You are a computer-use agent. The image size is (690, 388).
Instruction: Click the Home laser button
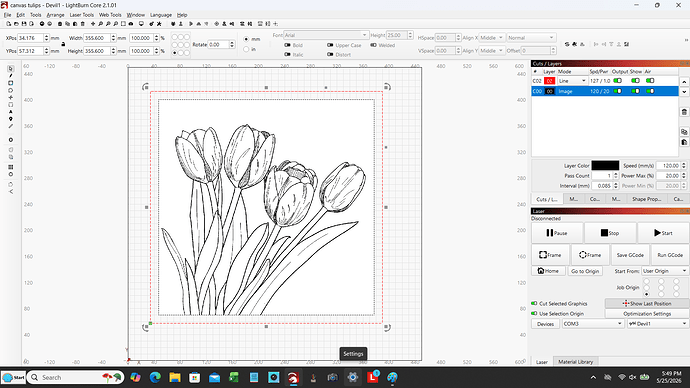[x=548, y=271]
